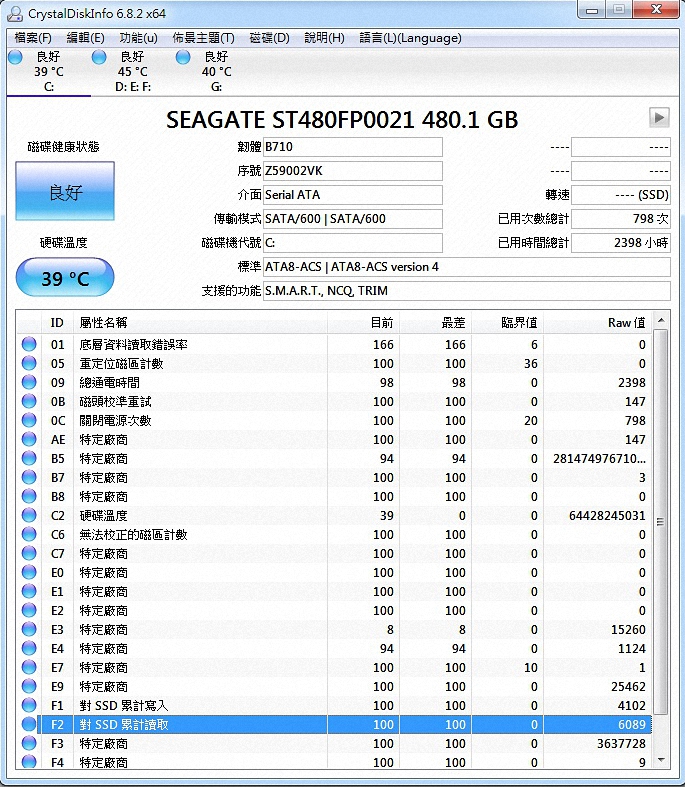Open the 功能(u) menu

[139, 38]
